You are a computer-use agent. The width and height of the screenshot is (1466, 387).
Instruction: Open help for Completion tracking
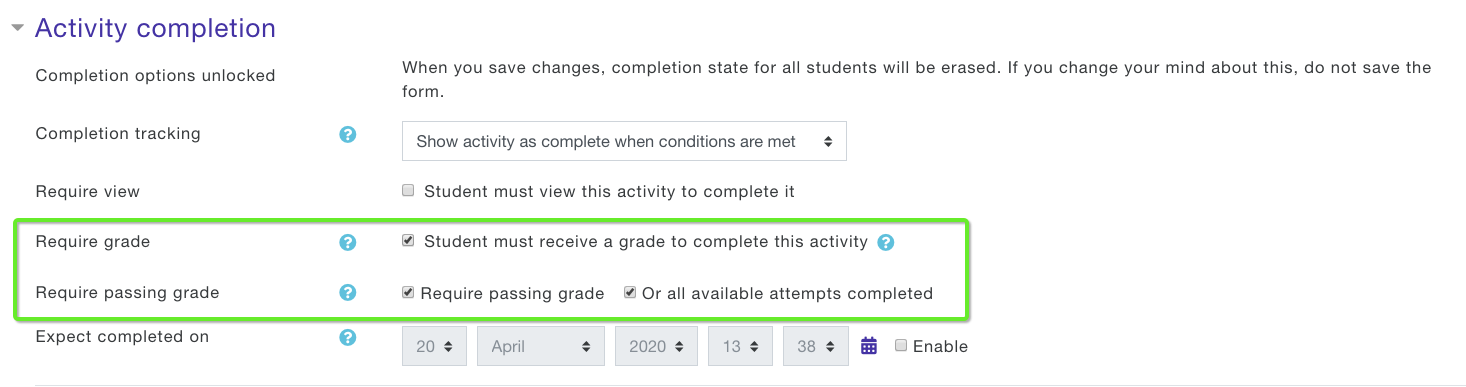[x=347, y=134]
